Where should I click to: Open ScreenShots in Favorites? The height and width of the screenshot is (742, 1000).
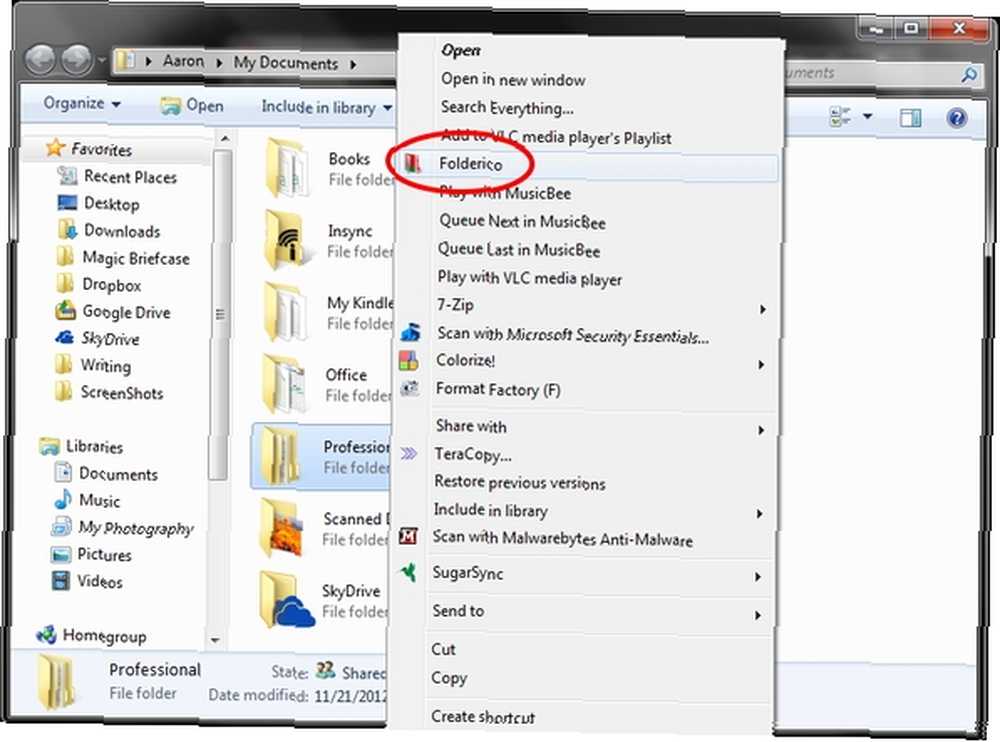pyautogui.click(x=122, y=392)
